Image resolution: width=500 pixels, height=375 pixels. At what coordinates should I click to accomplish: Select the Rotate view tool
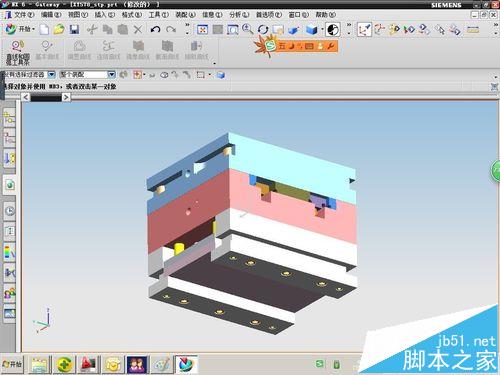(x=263, y=29)
